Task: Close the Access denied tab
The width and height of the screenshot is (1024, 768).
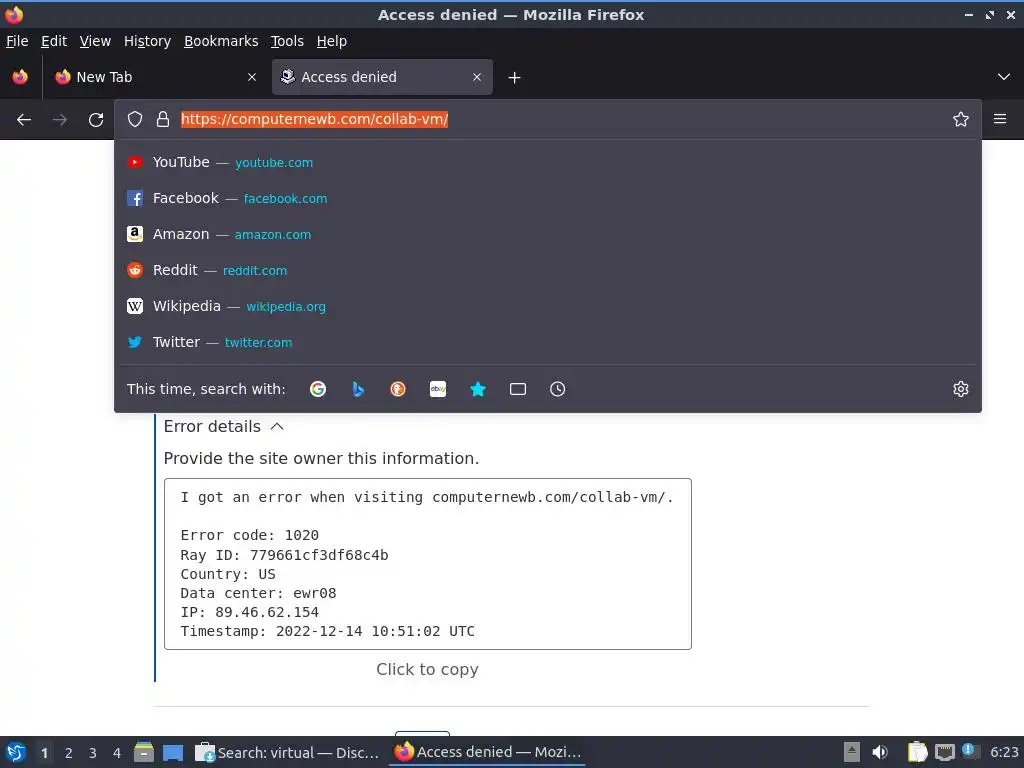Action: pos(477,77)
